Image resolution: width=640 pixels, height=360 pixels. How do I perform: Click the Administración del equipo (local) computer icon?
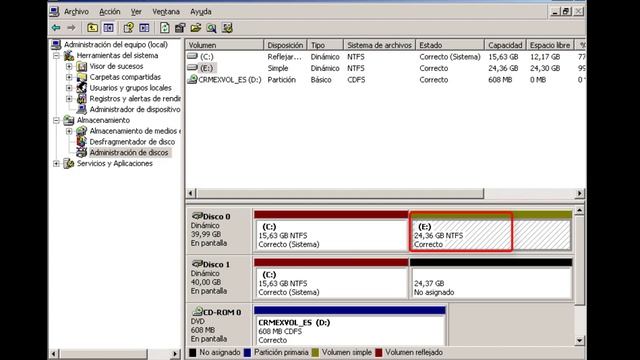pyautogui.click(x=56, y=44)
